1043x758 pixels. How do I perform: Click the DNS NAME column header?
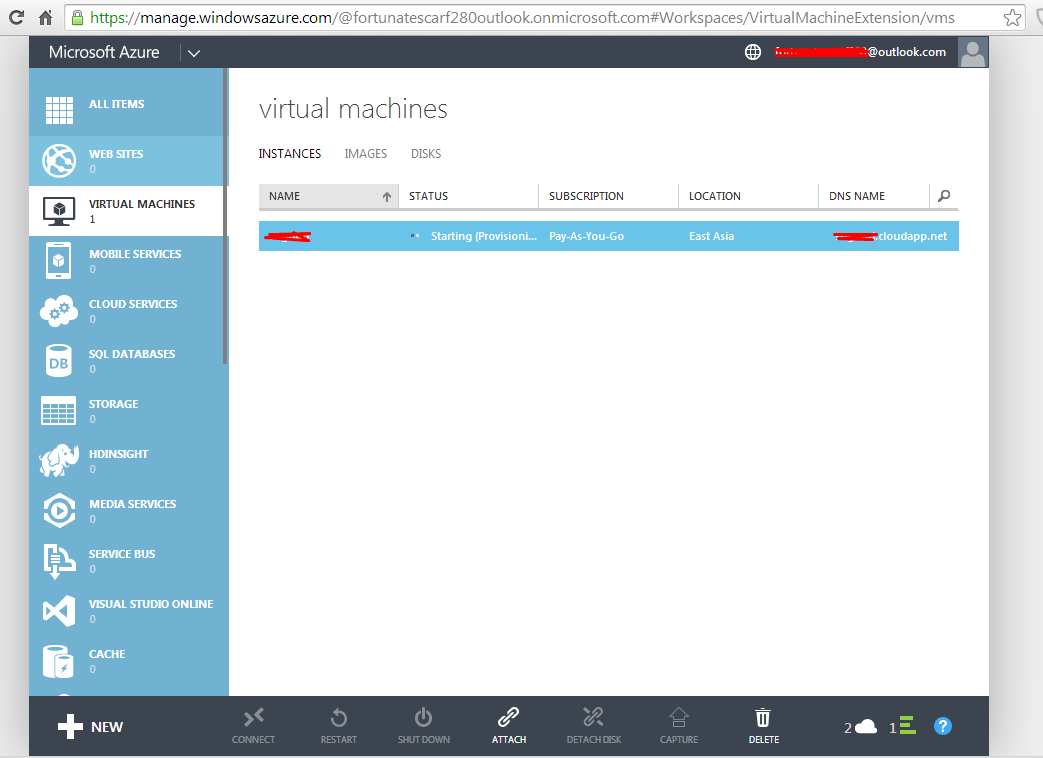(873, 196)
